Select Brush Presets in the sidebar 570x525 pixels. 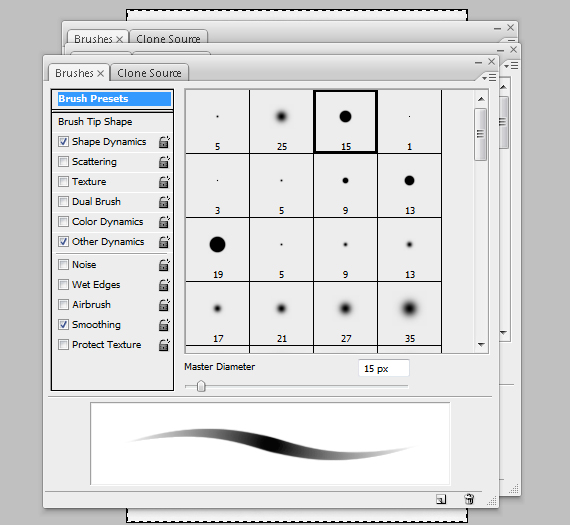tap(114, 99)
